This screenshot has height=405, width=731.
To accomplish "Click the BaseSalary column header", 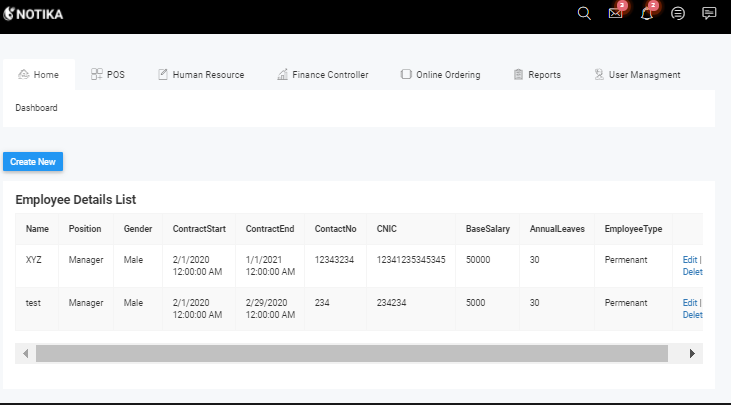I will tap(488, 229).
